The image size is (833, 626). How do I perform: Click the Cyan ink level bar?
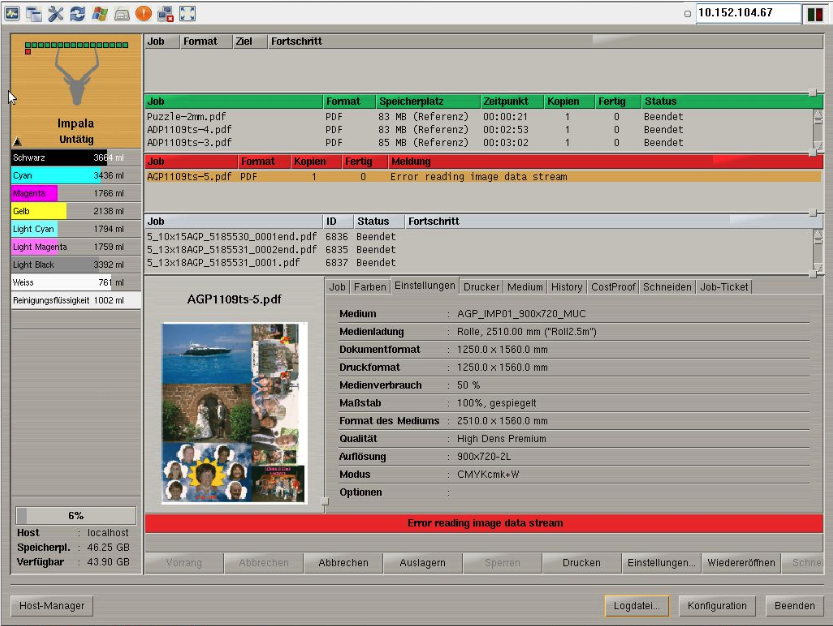point(60,176)
